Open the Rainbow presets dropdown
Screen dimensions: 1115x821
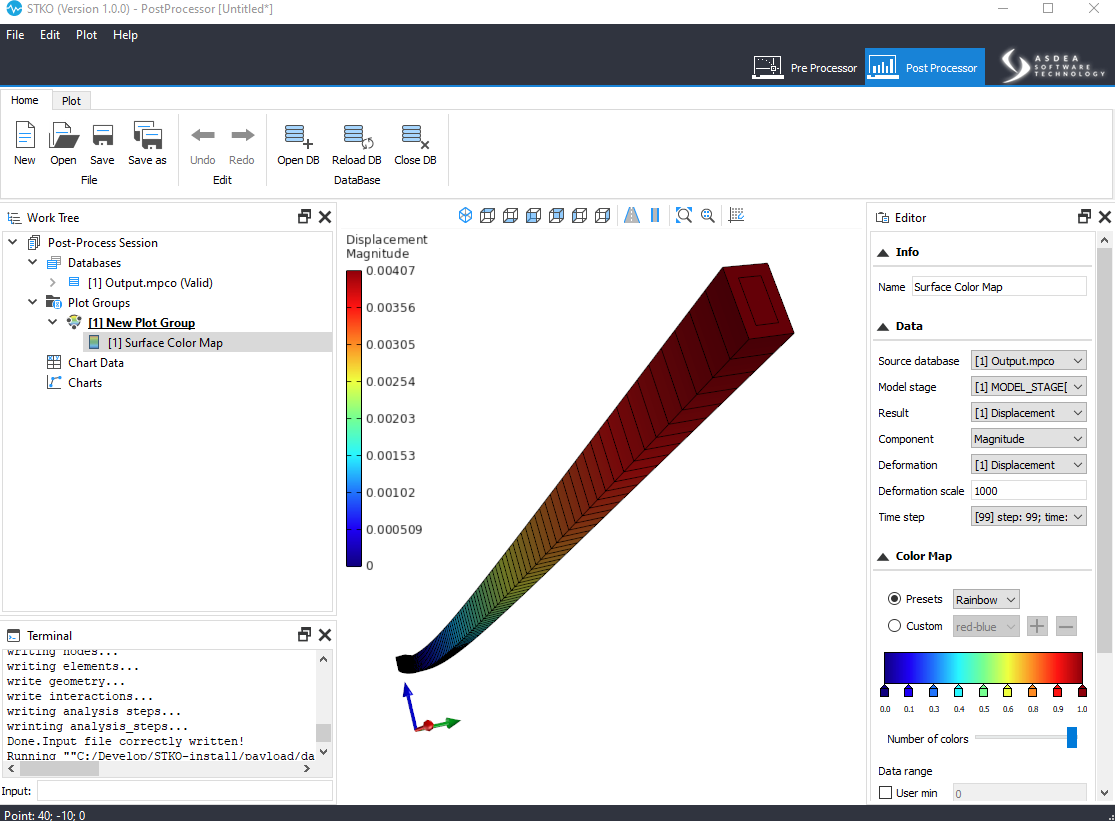(x=986, y=600)
